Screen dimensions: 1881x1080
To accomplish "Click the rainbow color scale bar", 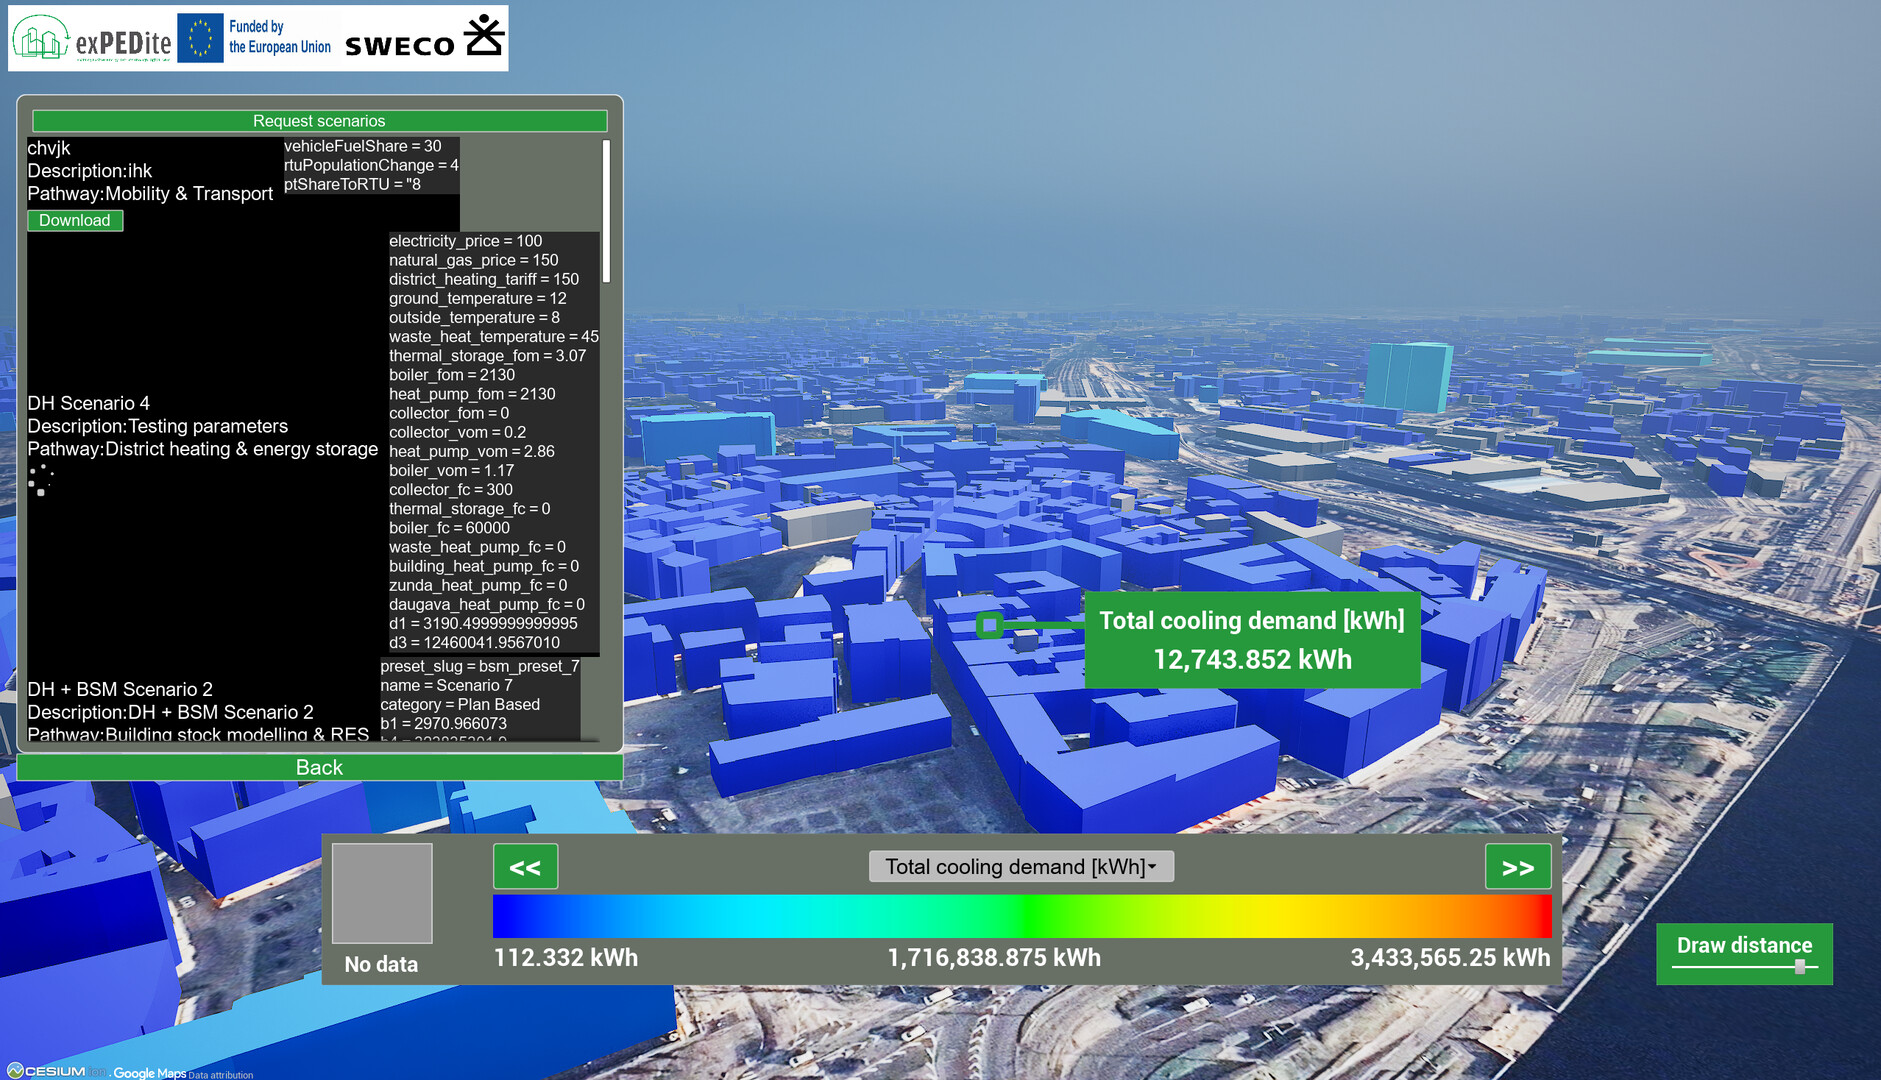I will (x=1022, y=917).
